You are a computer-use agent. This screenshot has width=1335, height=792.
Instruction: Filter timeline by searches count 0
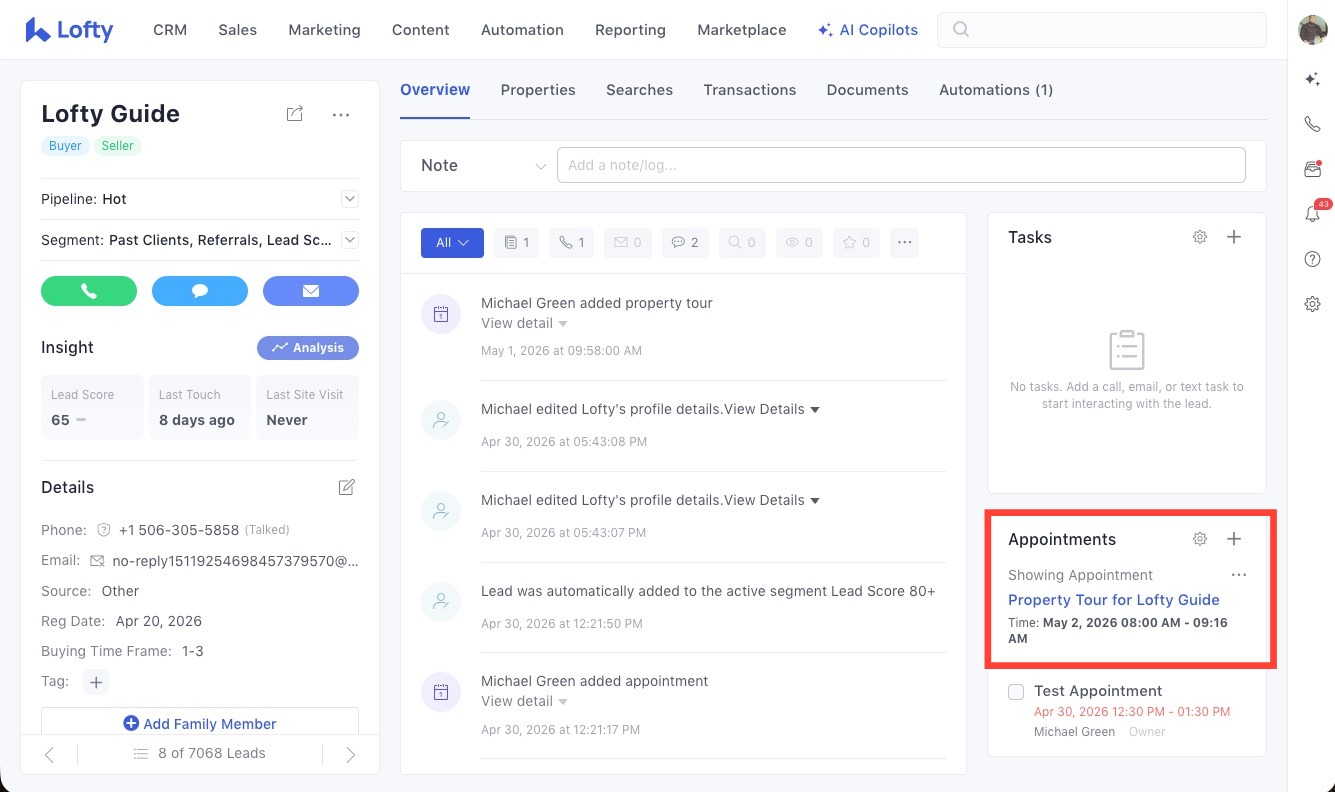click(742, 242)
